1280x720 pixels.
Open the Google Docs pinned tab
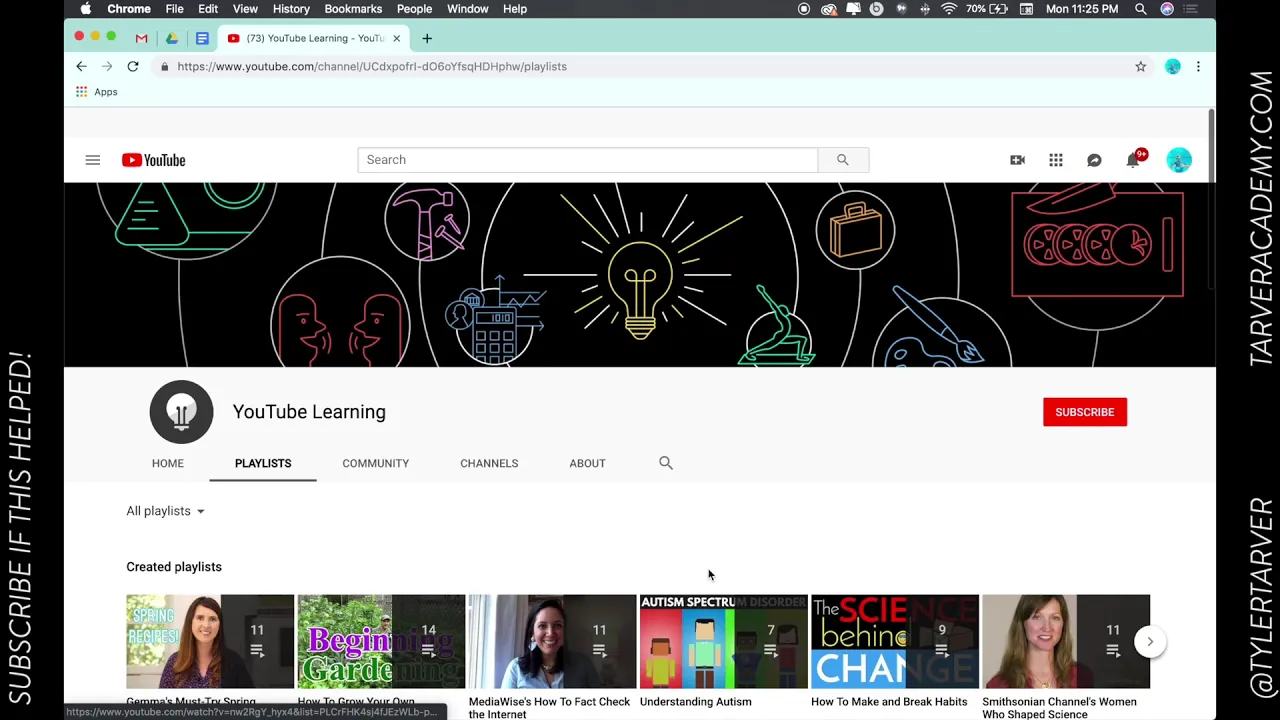coord(202,38)
